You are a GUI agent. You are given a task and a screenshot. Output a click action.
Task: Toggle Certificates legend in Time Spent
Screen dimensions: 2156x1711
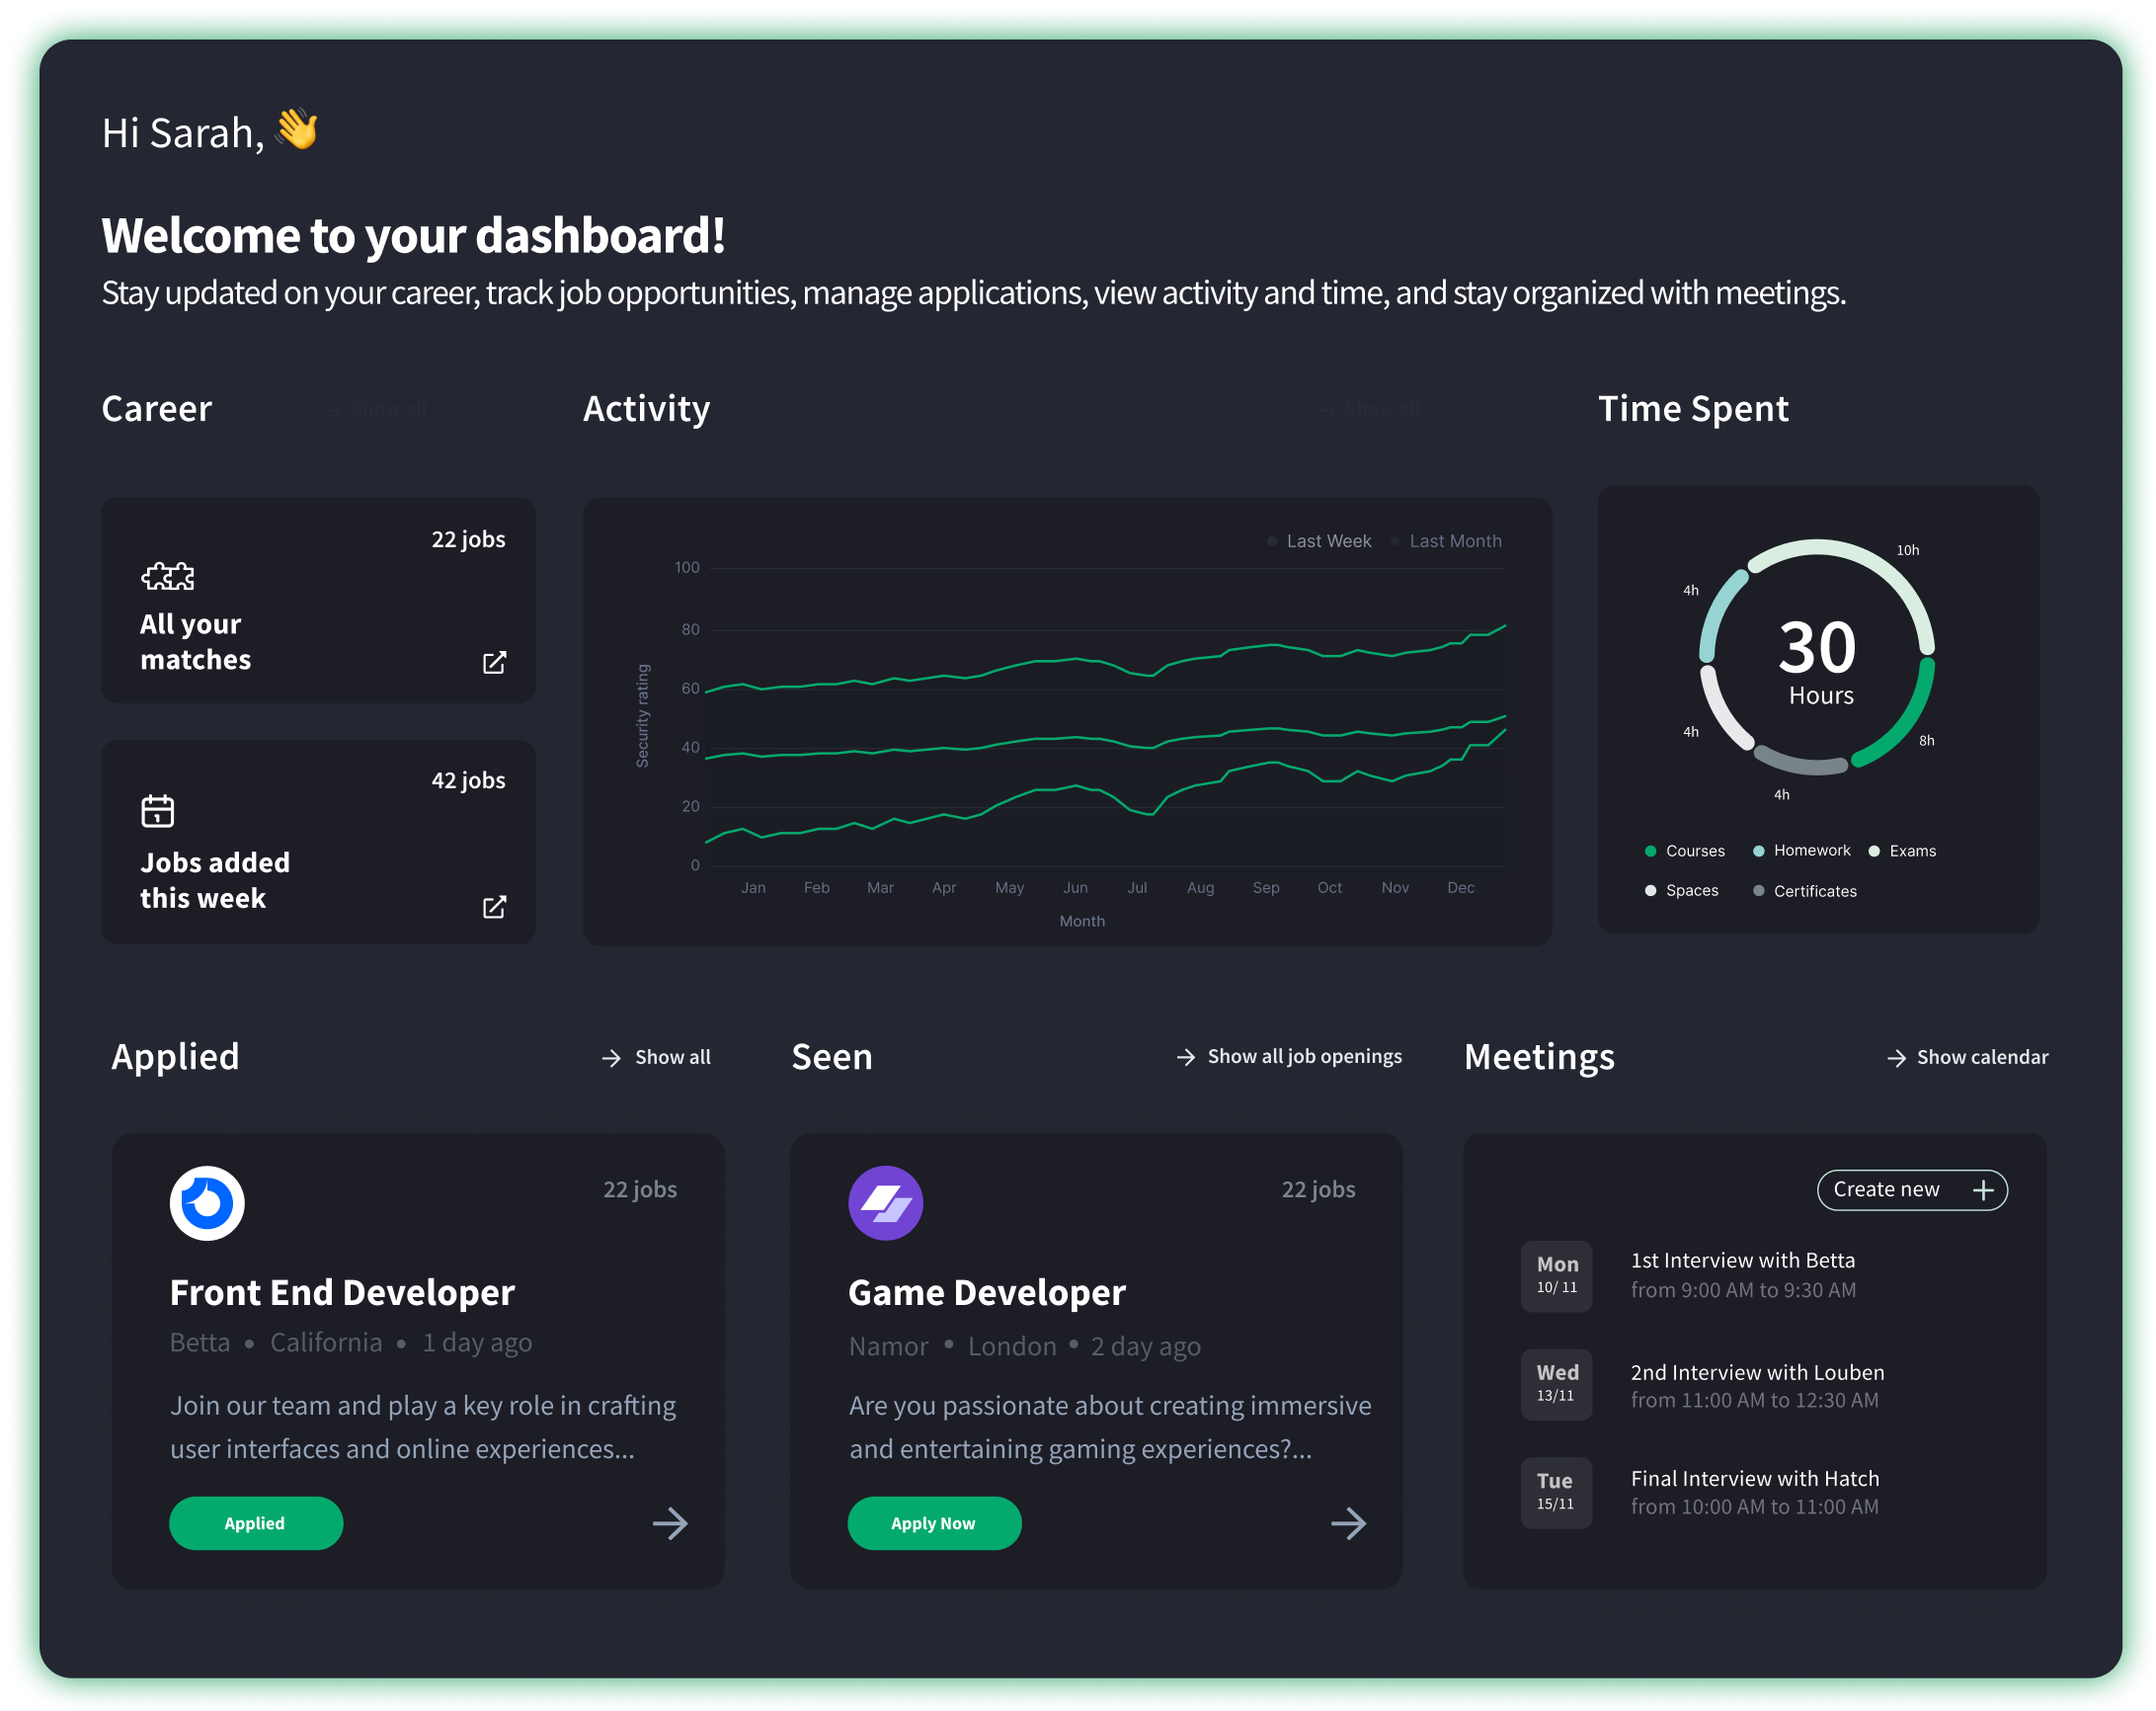pos(1805,891)
